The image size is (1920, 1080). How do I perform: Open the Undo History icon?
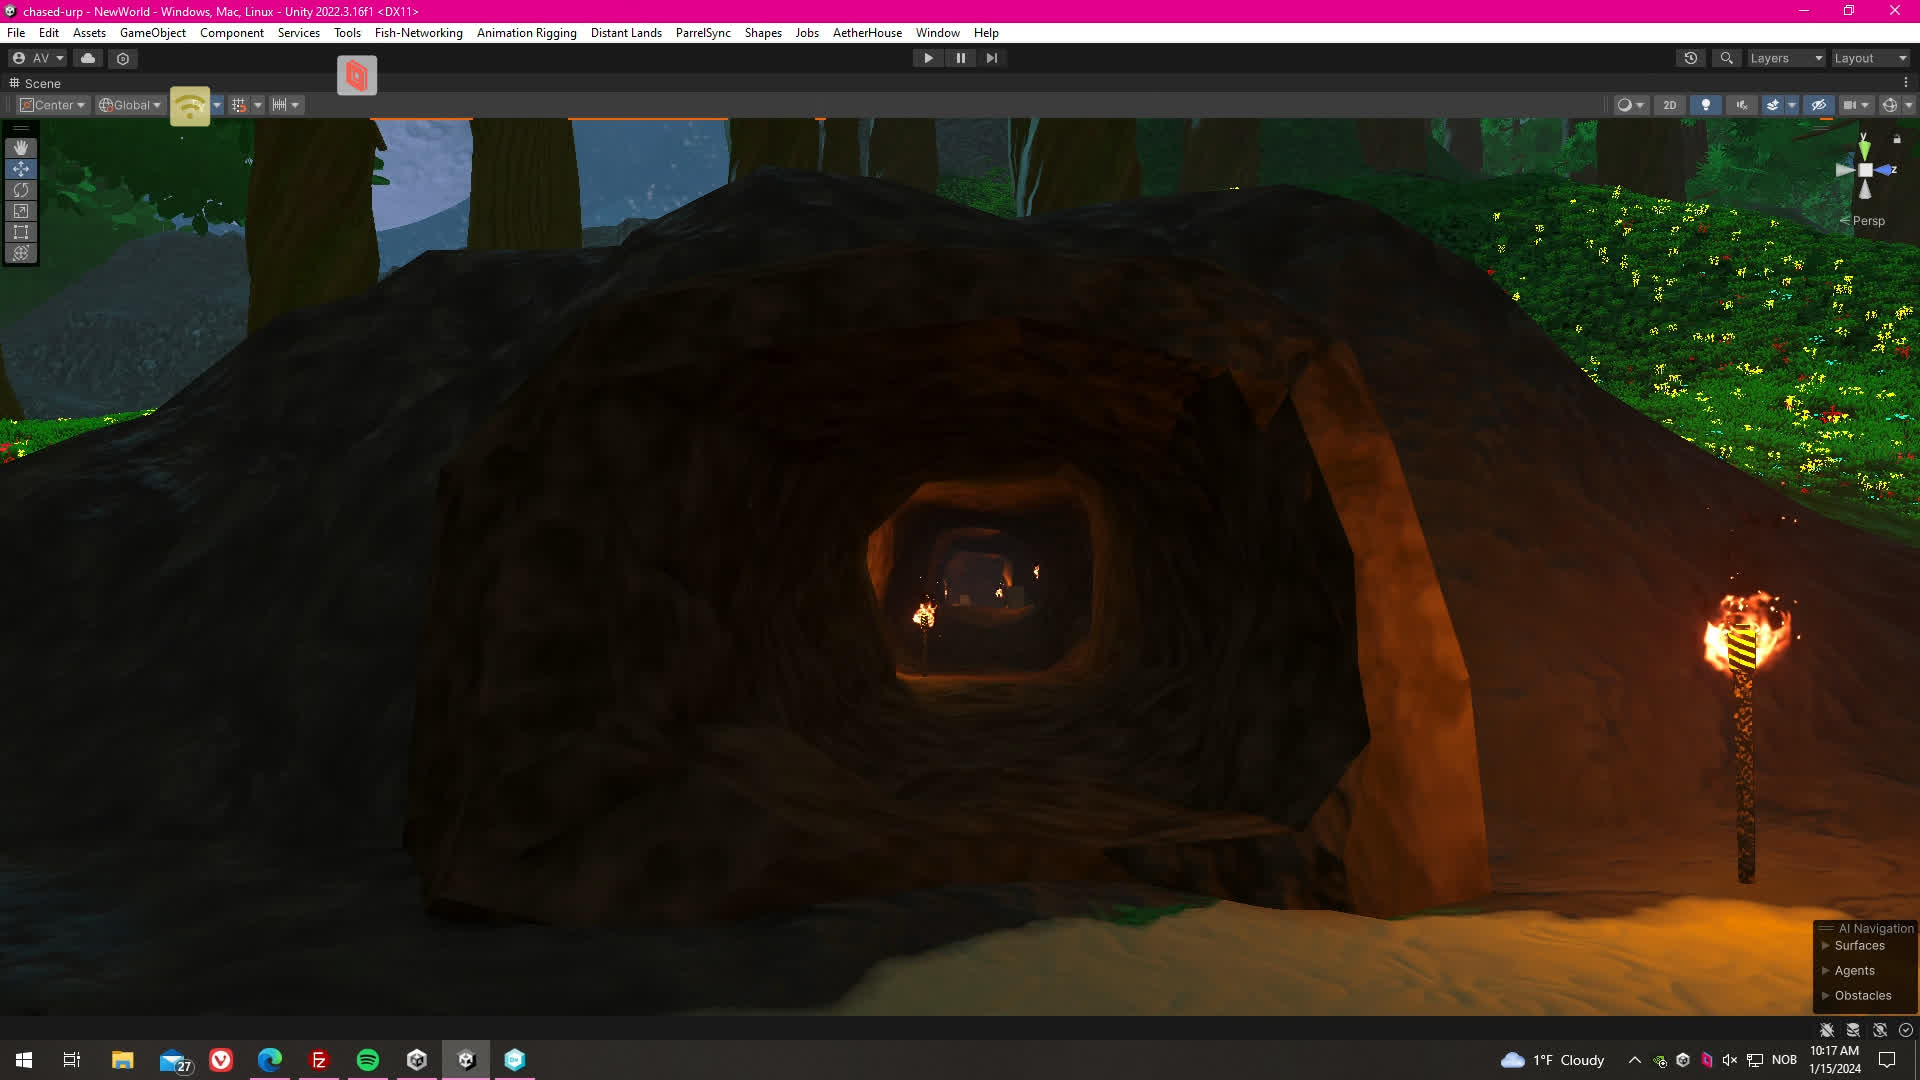(x=1691, y=58)
